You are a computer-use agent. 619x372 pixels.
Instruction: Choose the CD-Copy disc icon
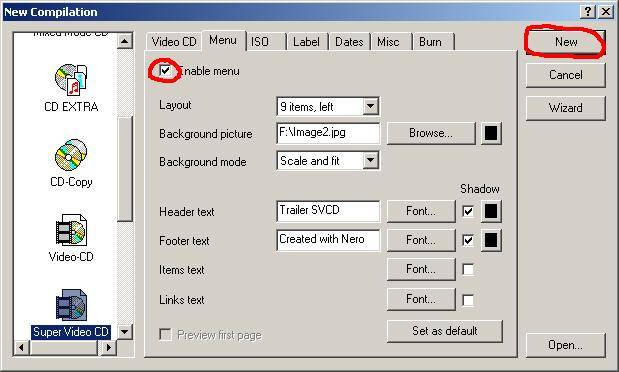point(71,155)
